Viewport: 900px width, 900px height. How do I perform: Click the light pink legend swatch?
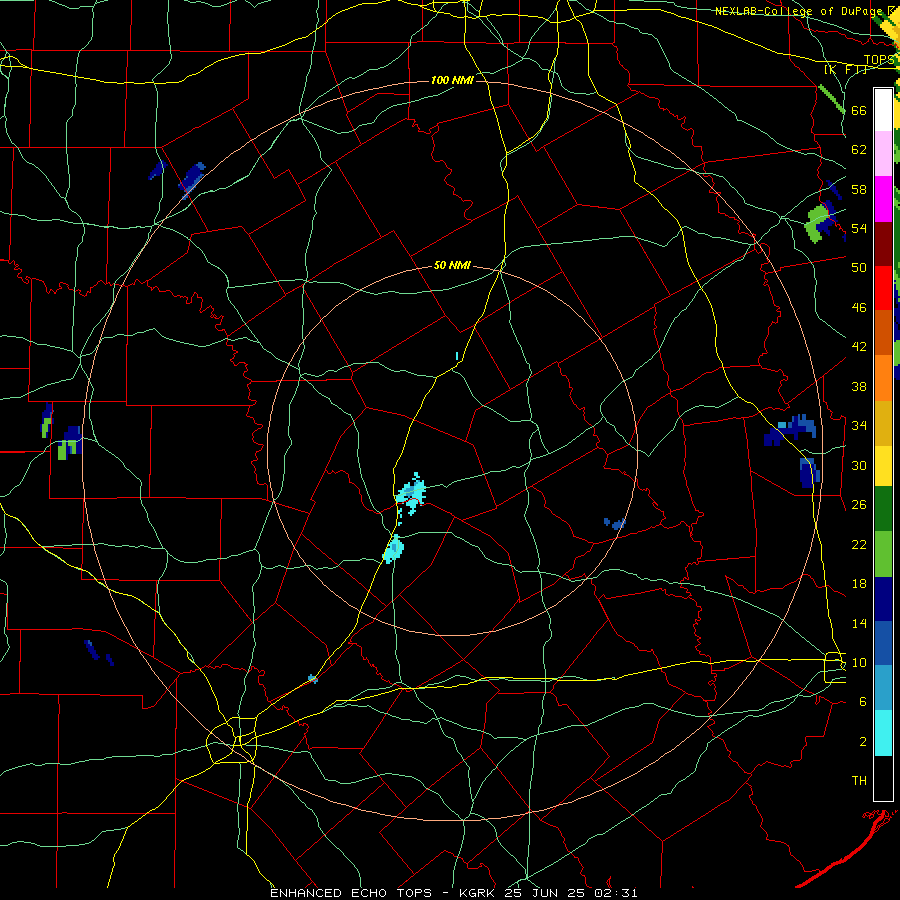(x=883, y=153)
